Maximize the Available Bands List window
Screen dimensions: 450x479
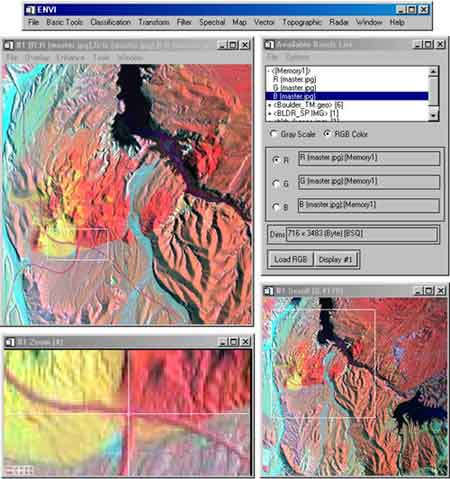point(429,44)
